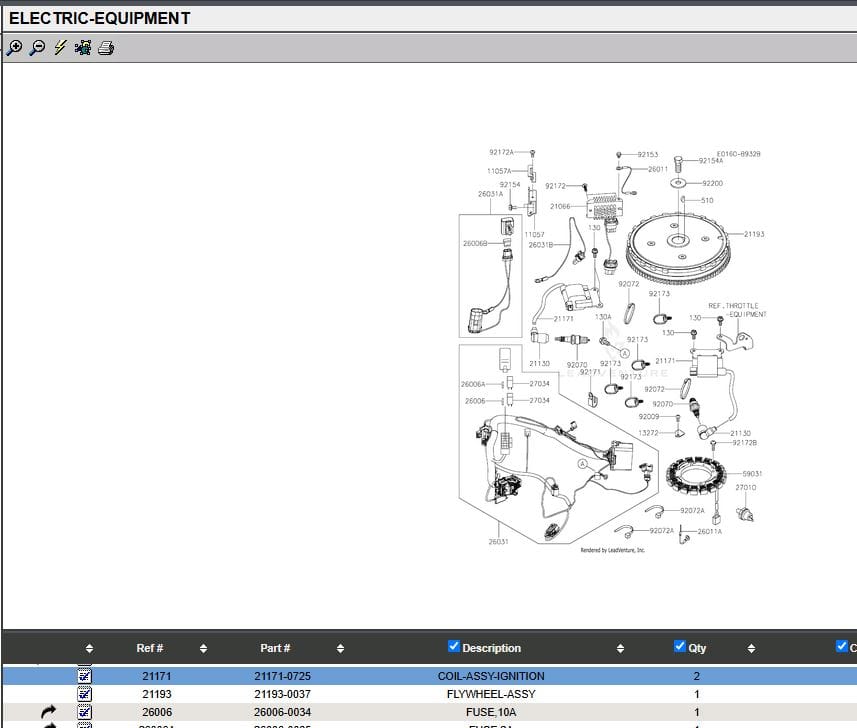The width and height of the screenshot is (857, 728).
Task: Click the checklist icon in row 21171
Action: (85, 677)
